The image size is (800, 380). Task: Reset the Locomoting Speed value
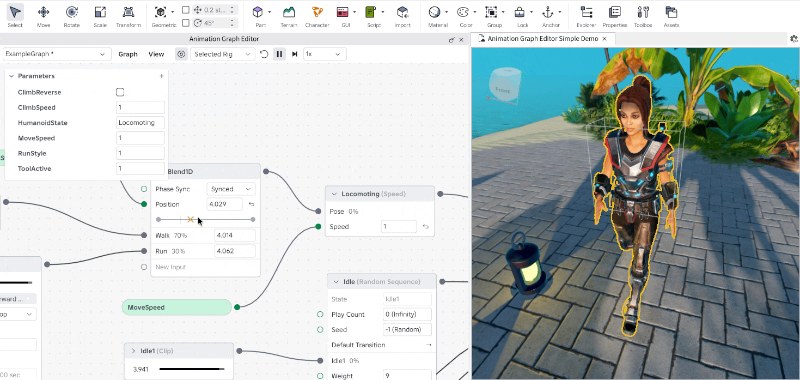point(426,227)
